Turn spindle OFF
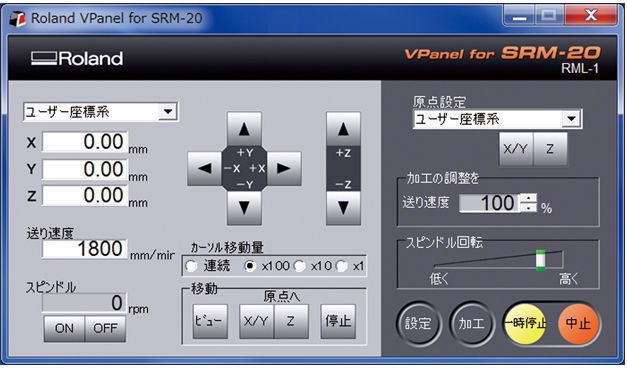Screen dimensions: 627x370 (105, 328)
